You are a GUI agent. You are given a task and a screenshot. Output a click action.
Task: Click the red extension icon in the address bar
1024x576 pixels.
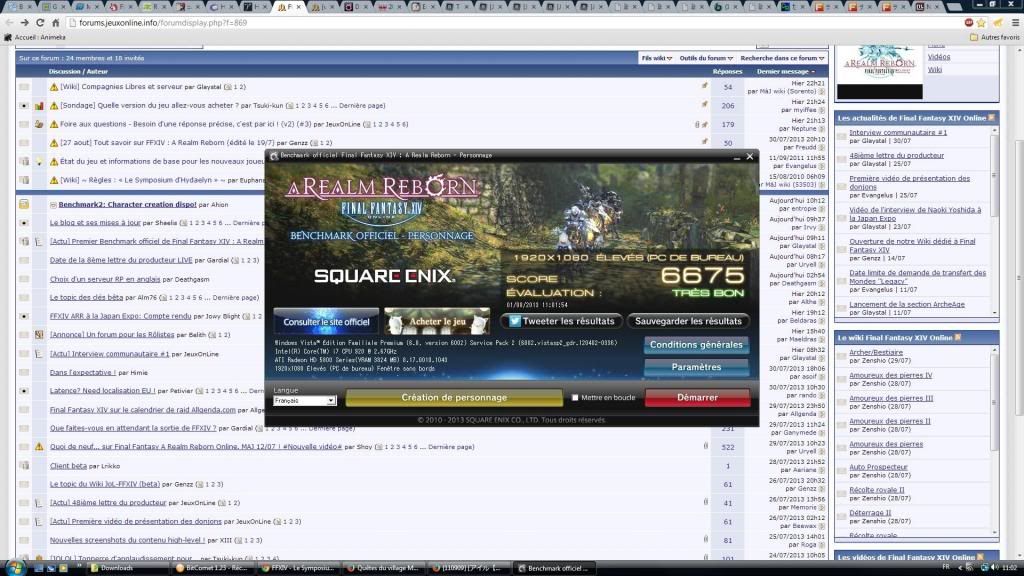(968, 22)
